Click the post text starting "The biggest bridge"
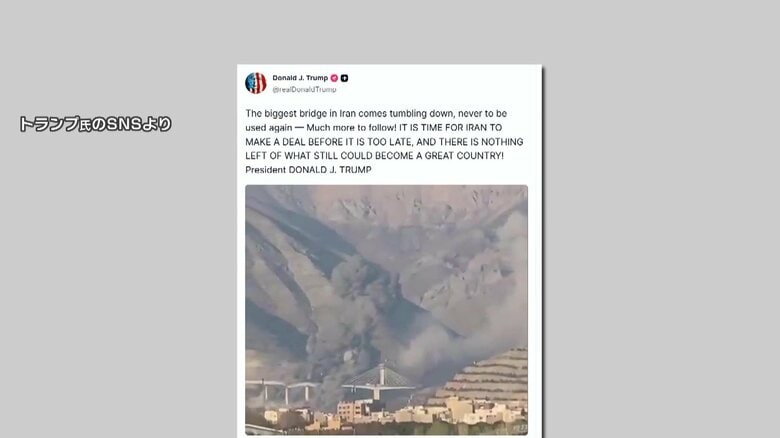Viewport: 780px width, 438px height. point(384,142)
